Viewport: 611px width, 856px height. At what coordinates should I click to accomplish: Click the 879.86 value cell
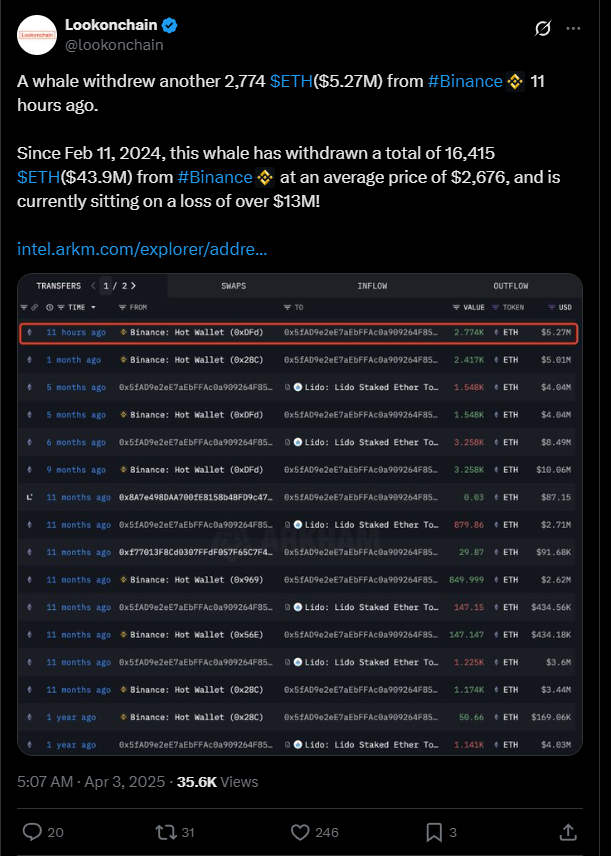tap(469, 525)
